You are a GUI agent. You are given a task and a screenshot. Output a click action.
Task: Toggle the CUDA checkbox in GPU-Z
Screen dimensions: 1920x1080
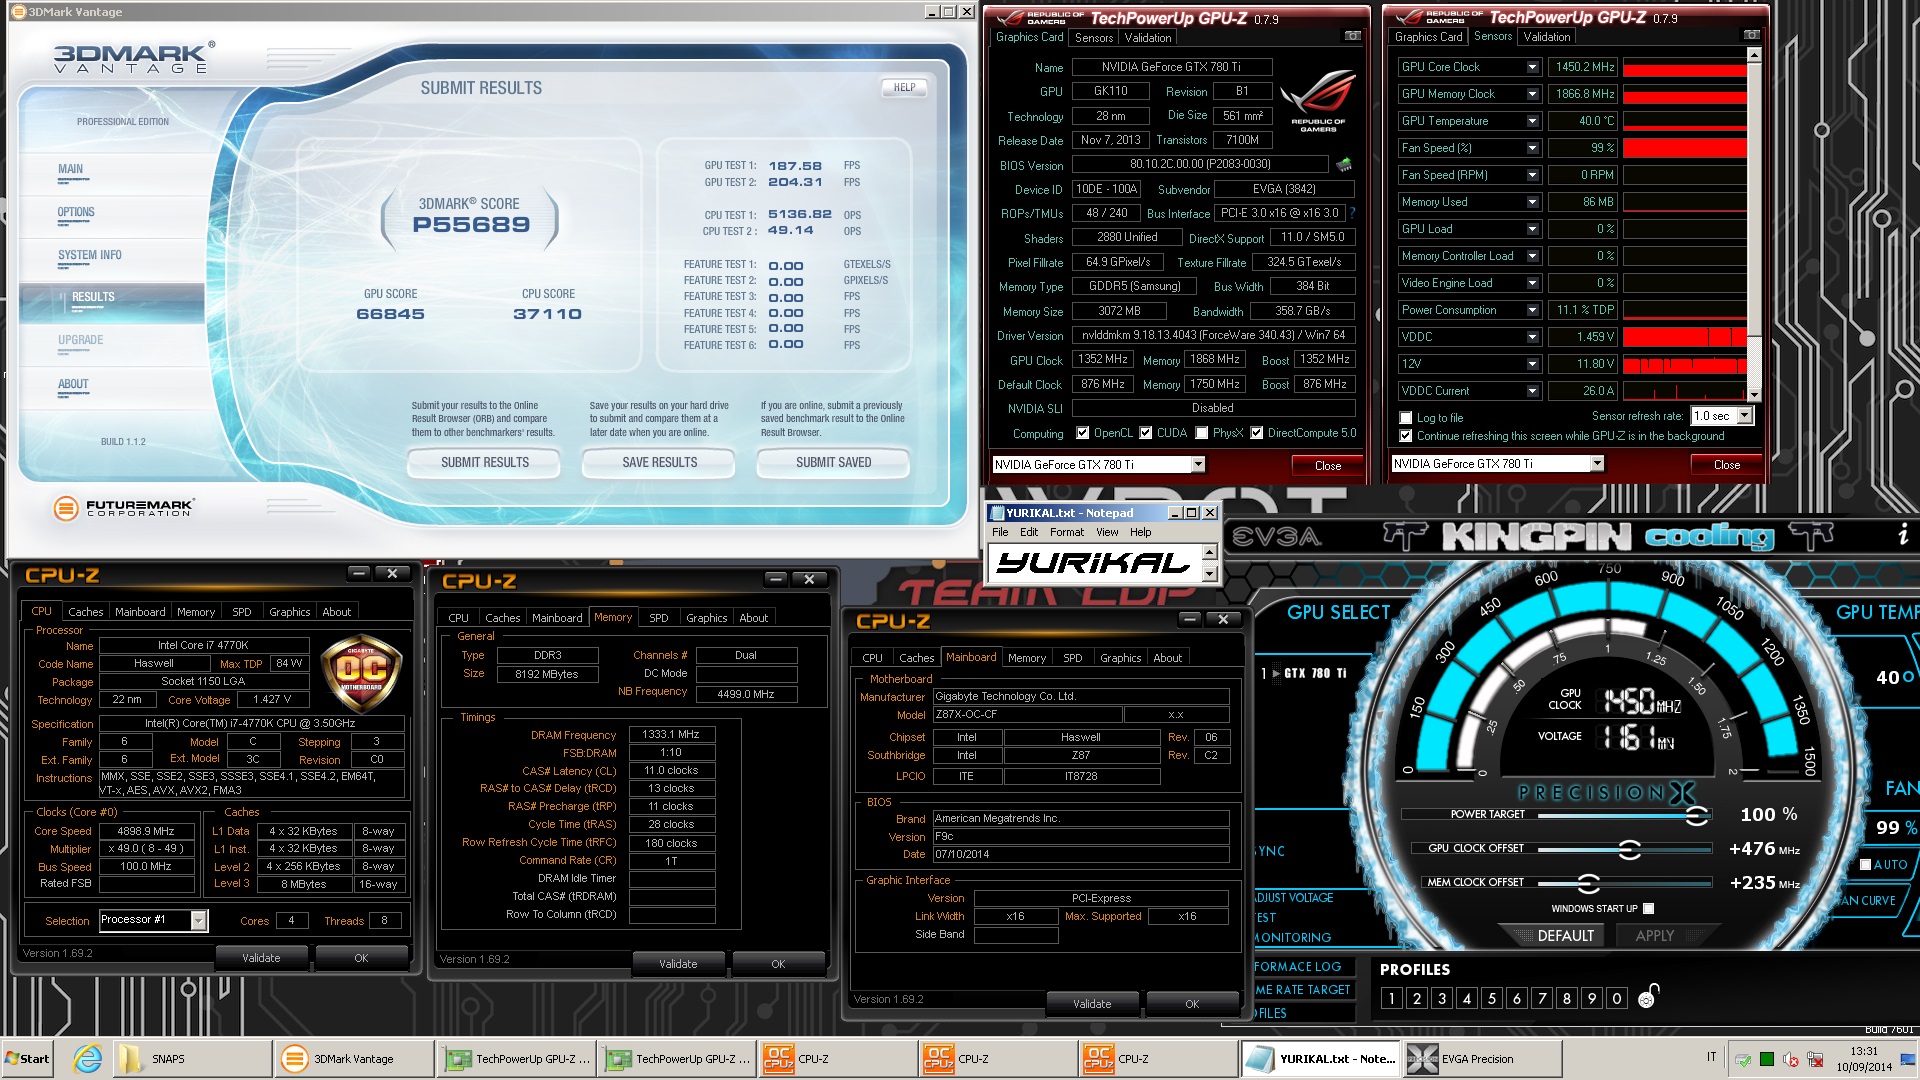click(1146, 433)
